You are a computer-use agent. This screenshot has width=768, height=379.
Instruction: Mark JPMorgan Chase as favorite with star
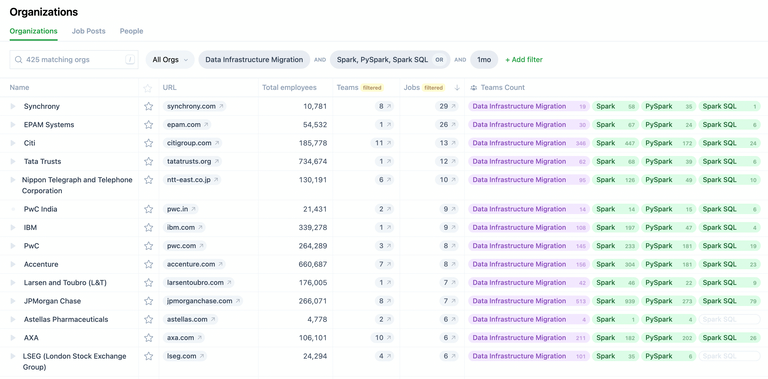coord(148,301)
